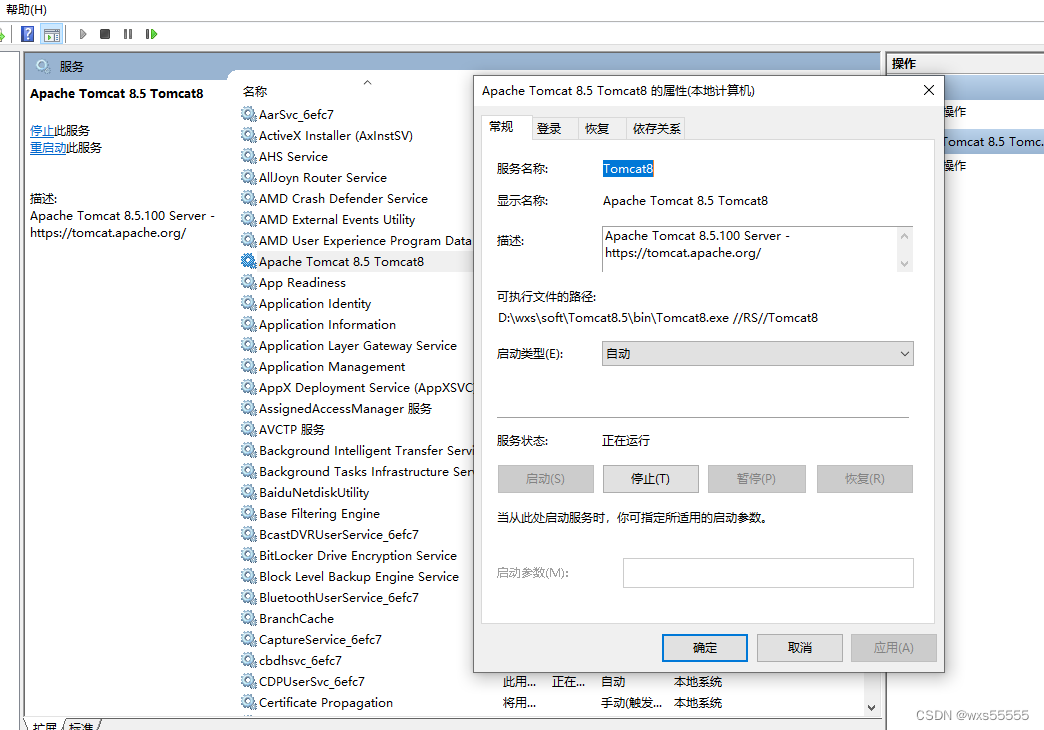Click the description box scroll-up arrow

(904, 236)
